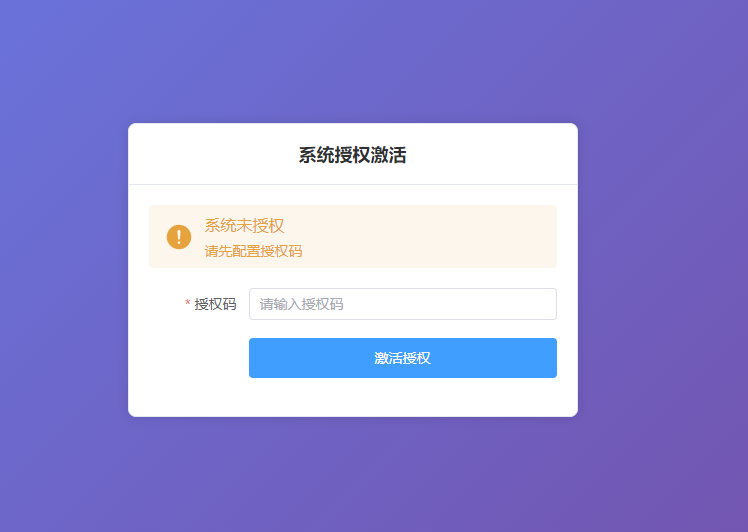748x532 pixels.
Task: Click the orange warning exclamation icon
Action: [179, 237]
